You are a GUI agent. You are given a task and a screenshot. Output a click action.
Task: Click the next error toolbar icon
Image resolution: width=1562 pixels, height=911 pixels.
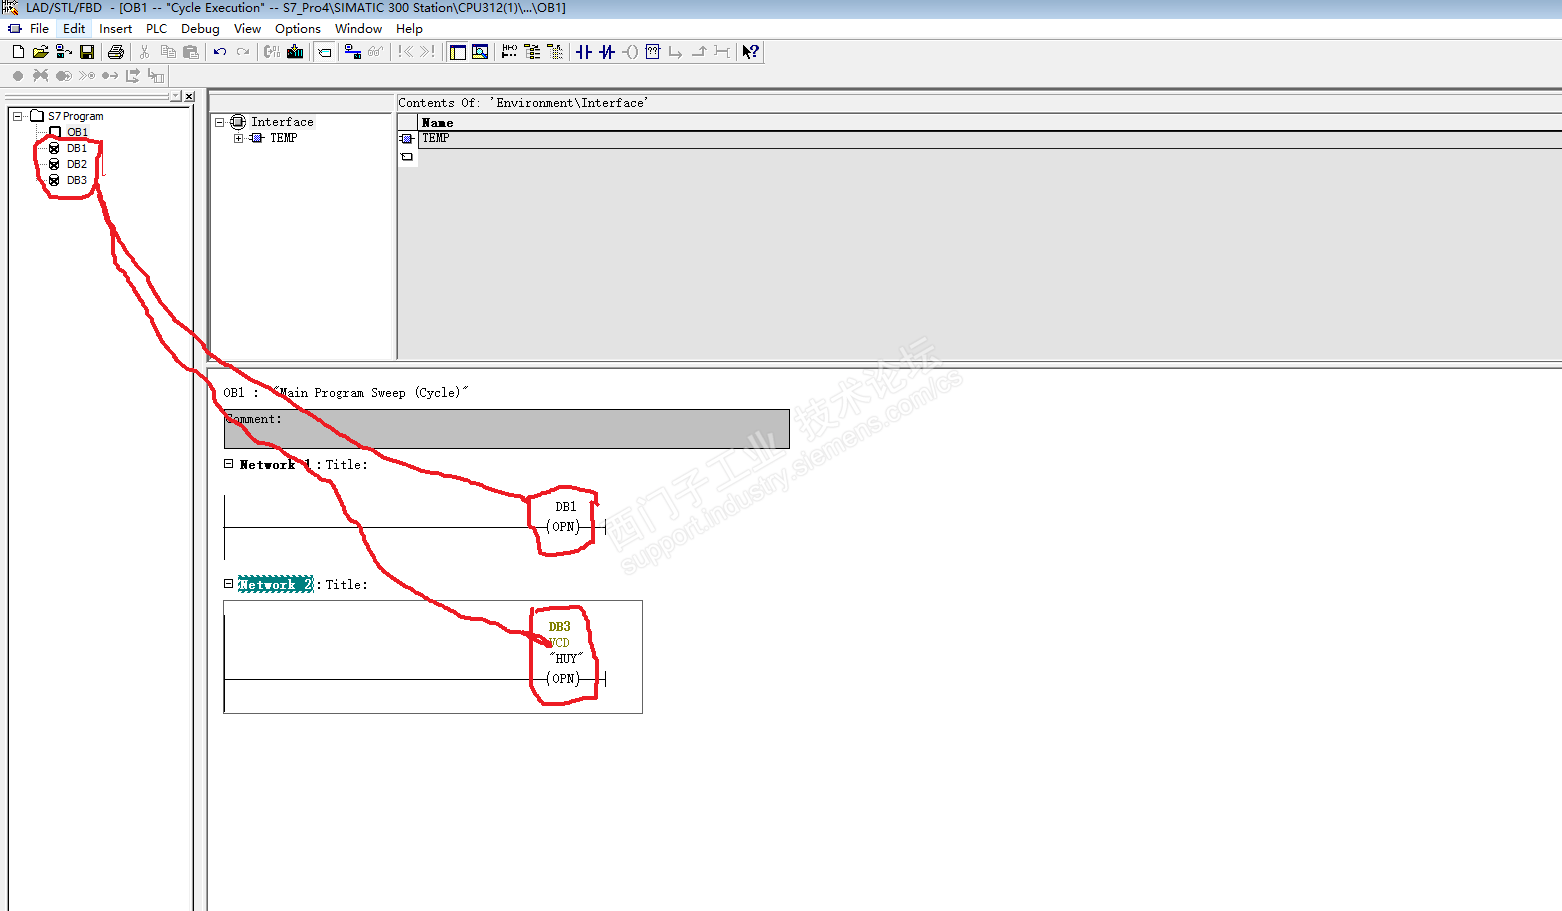[427, 52]
